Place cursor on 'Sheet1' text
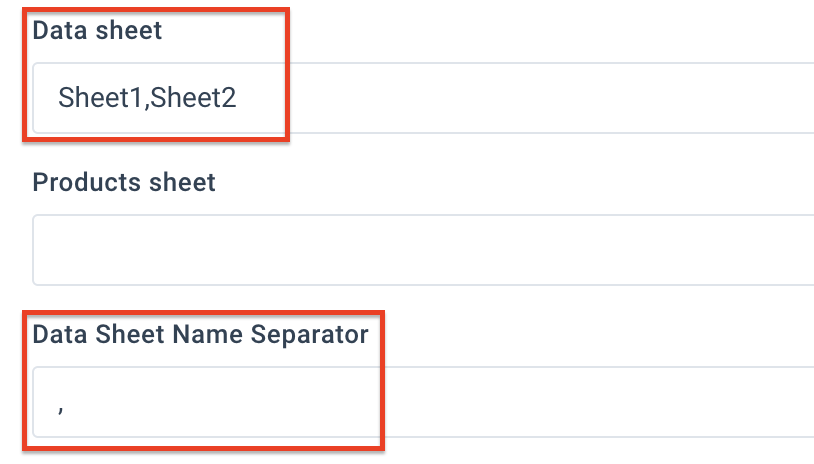The height and width of the screenshot is (464, 814). (100, 98)
